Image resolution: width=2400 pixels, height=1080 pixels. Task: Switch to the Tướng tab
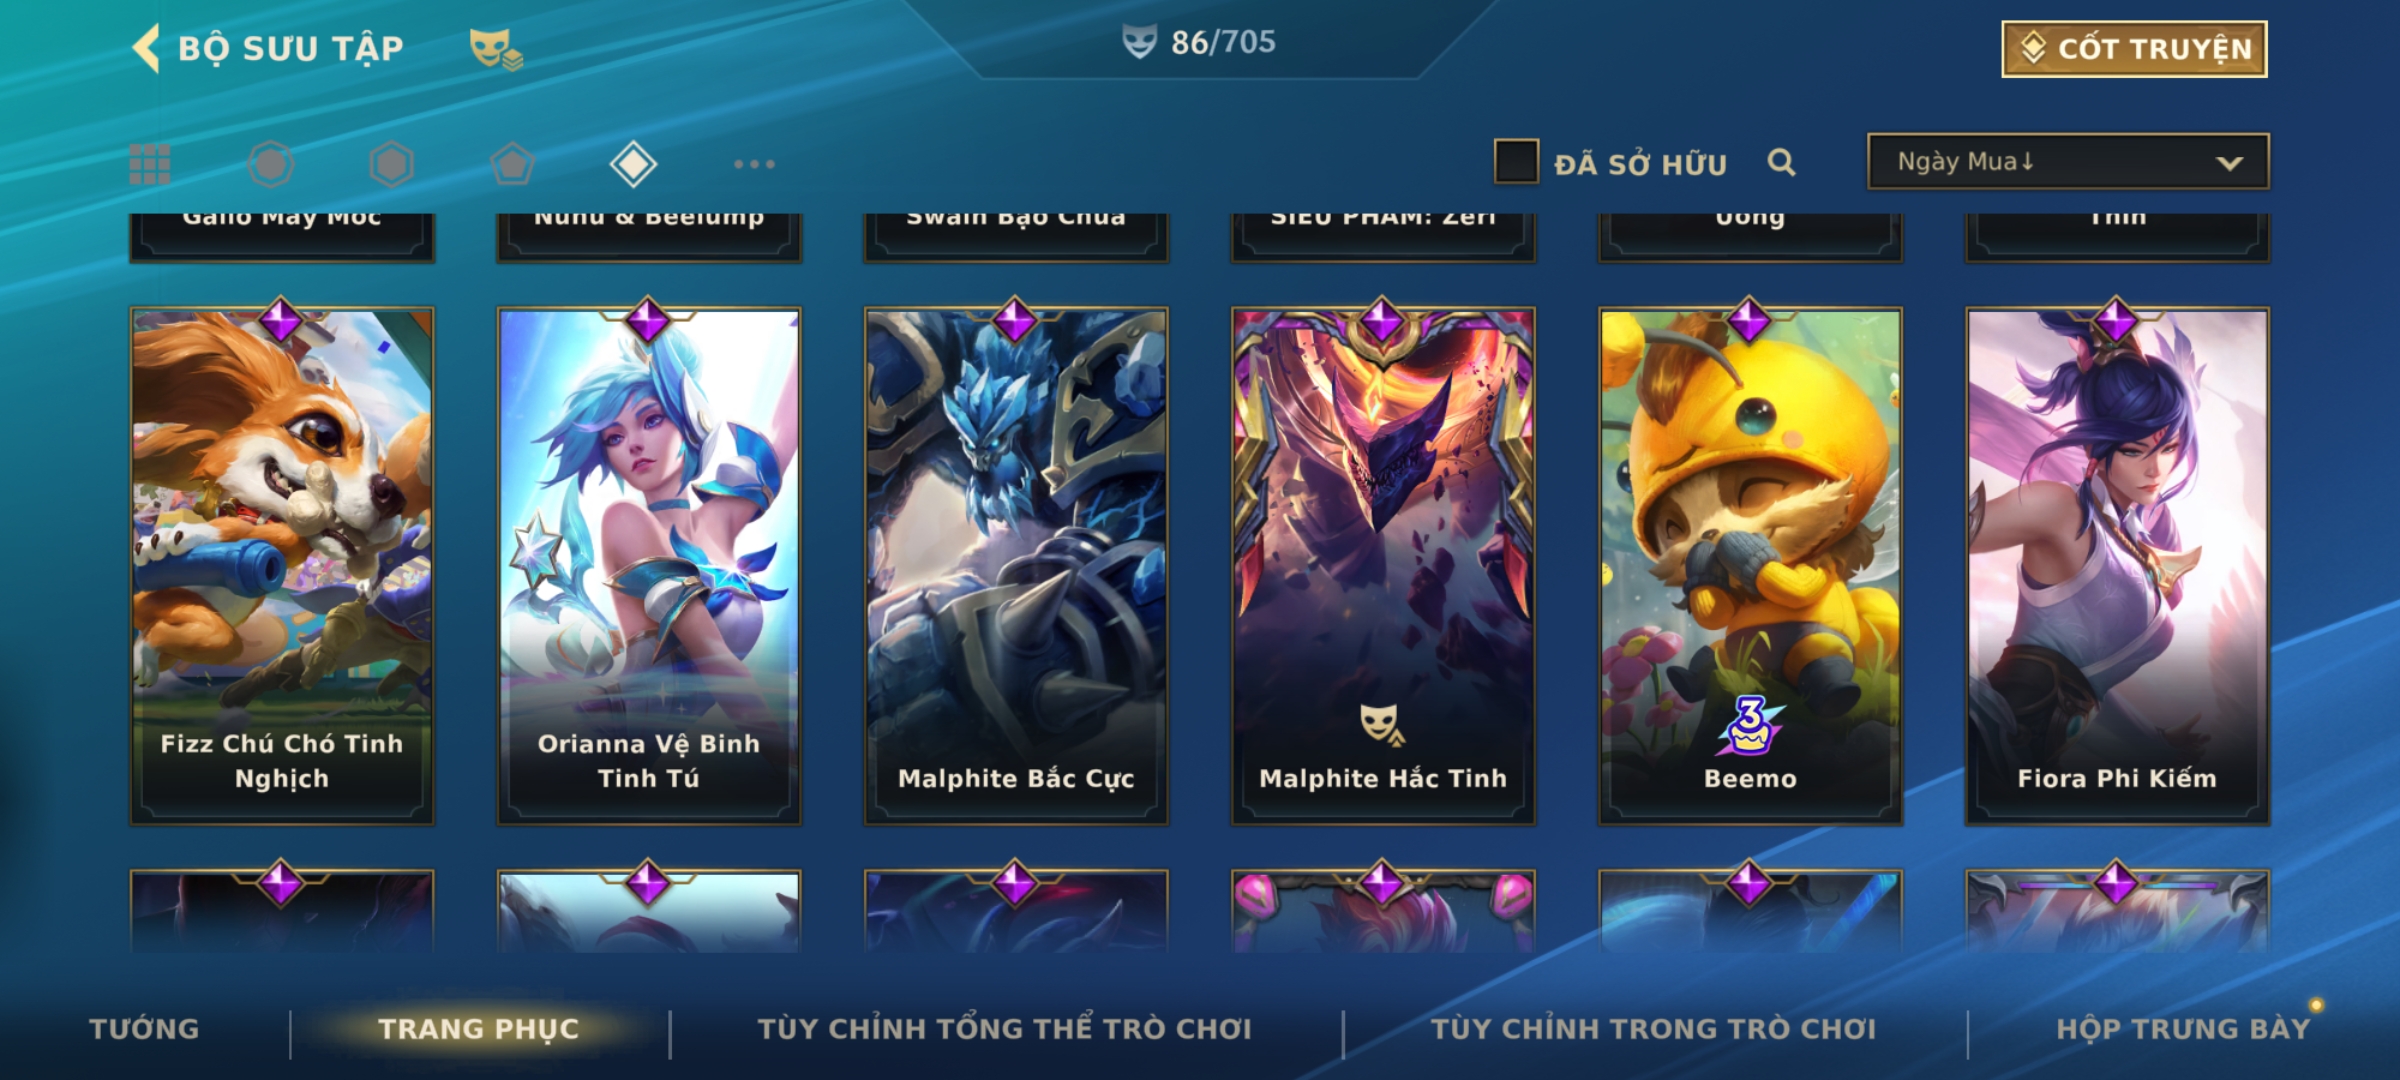tap(144, 1028)
